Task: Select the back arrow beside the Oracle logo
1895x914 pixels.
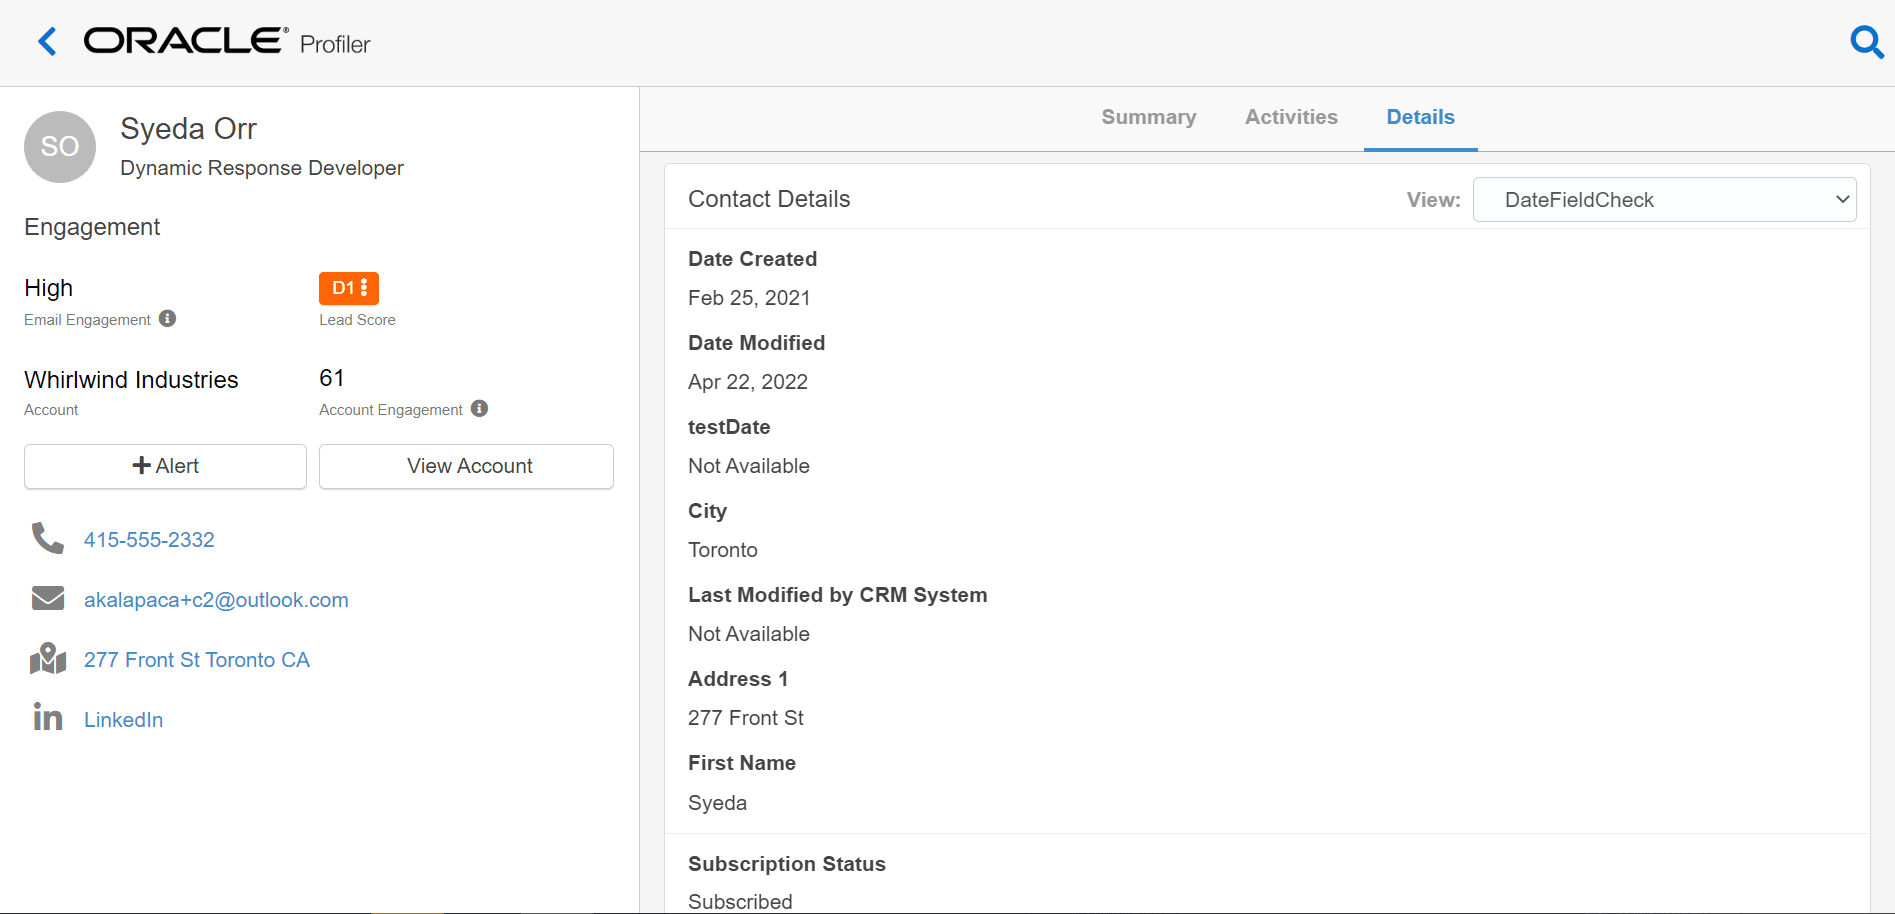Action: point(46,41)
